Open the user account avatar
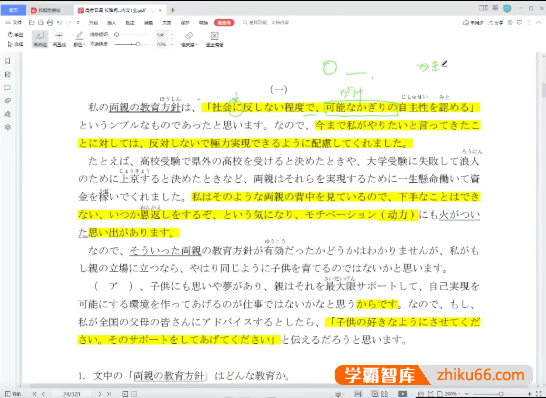546x398 pixels. [507, 8]
